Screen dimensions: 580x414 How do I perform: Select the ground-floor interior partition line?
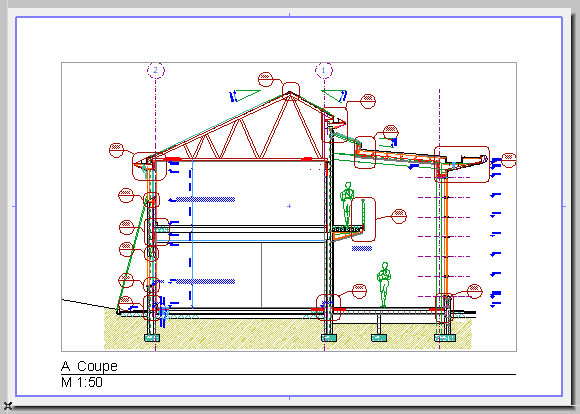click(262, 275)
